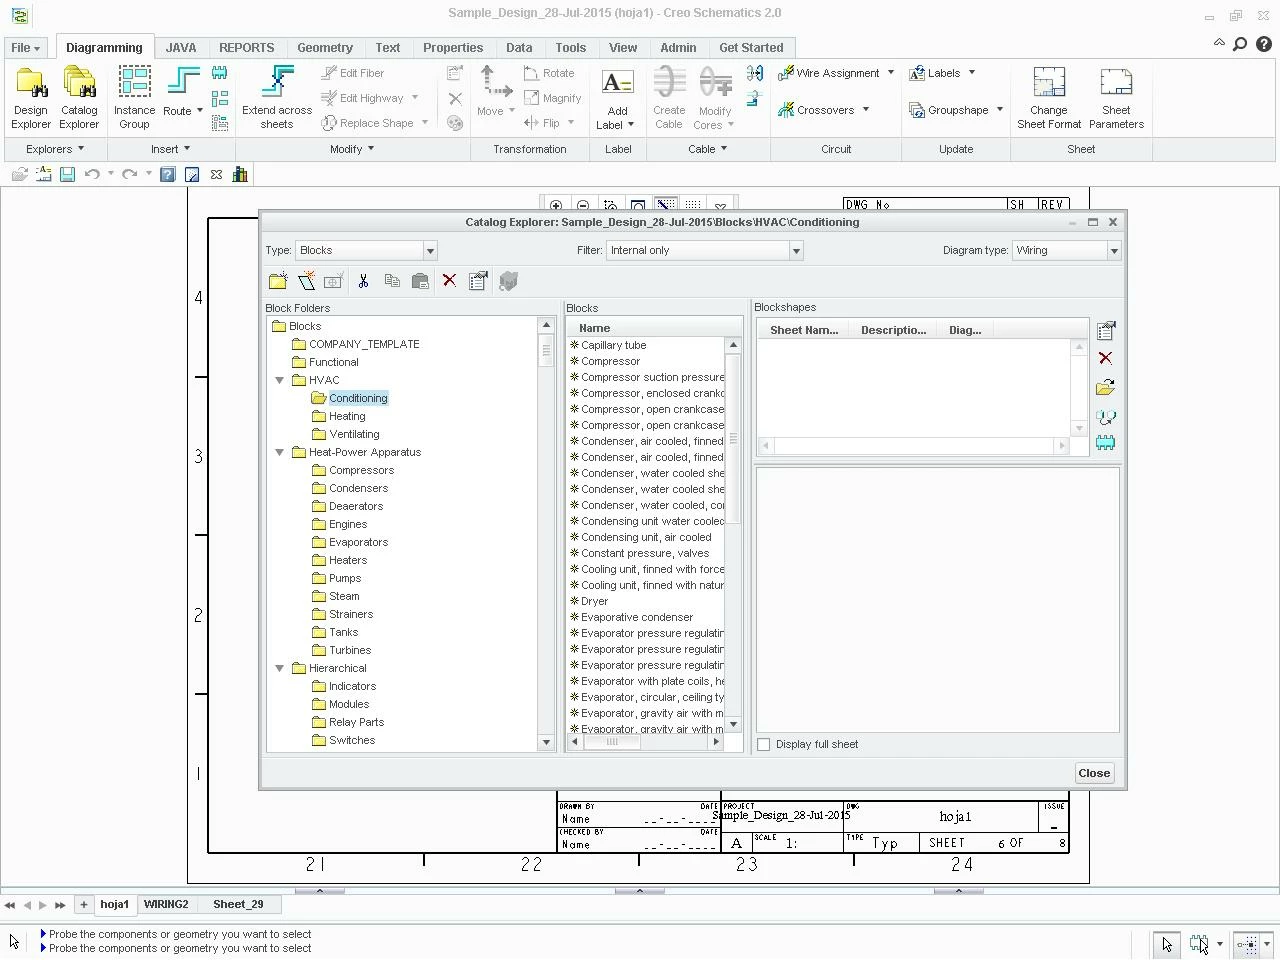1280x960 pixels.
Task: Open the Get Started tab
Action: pyautogui.click(x=751, y=47)
